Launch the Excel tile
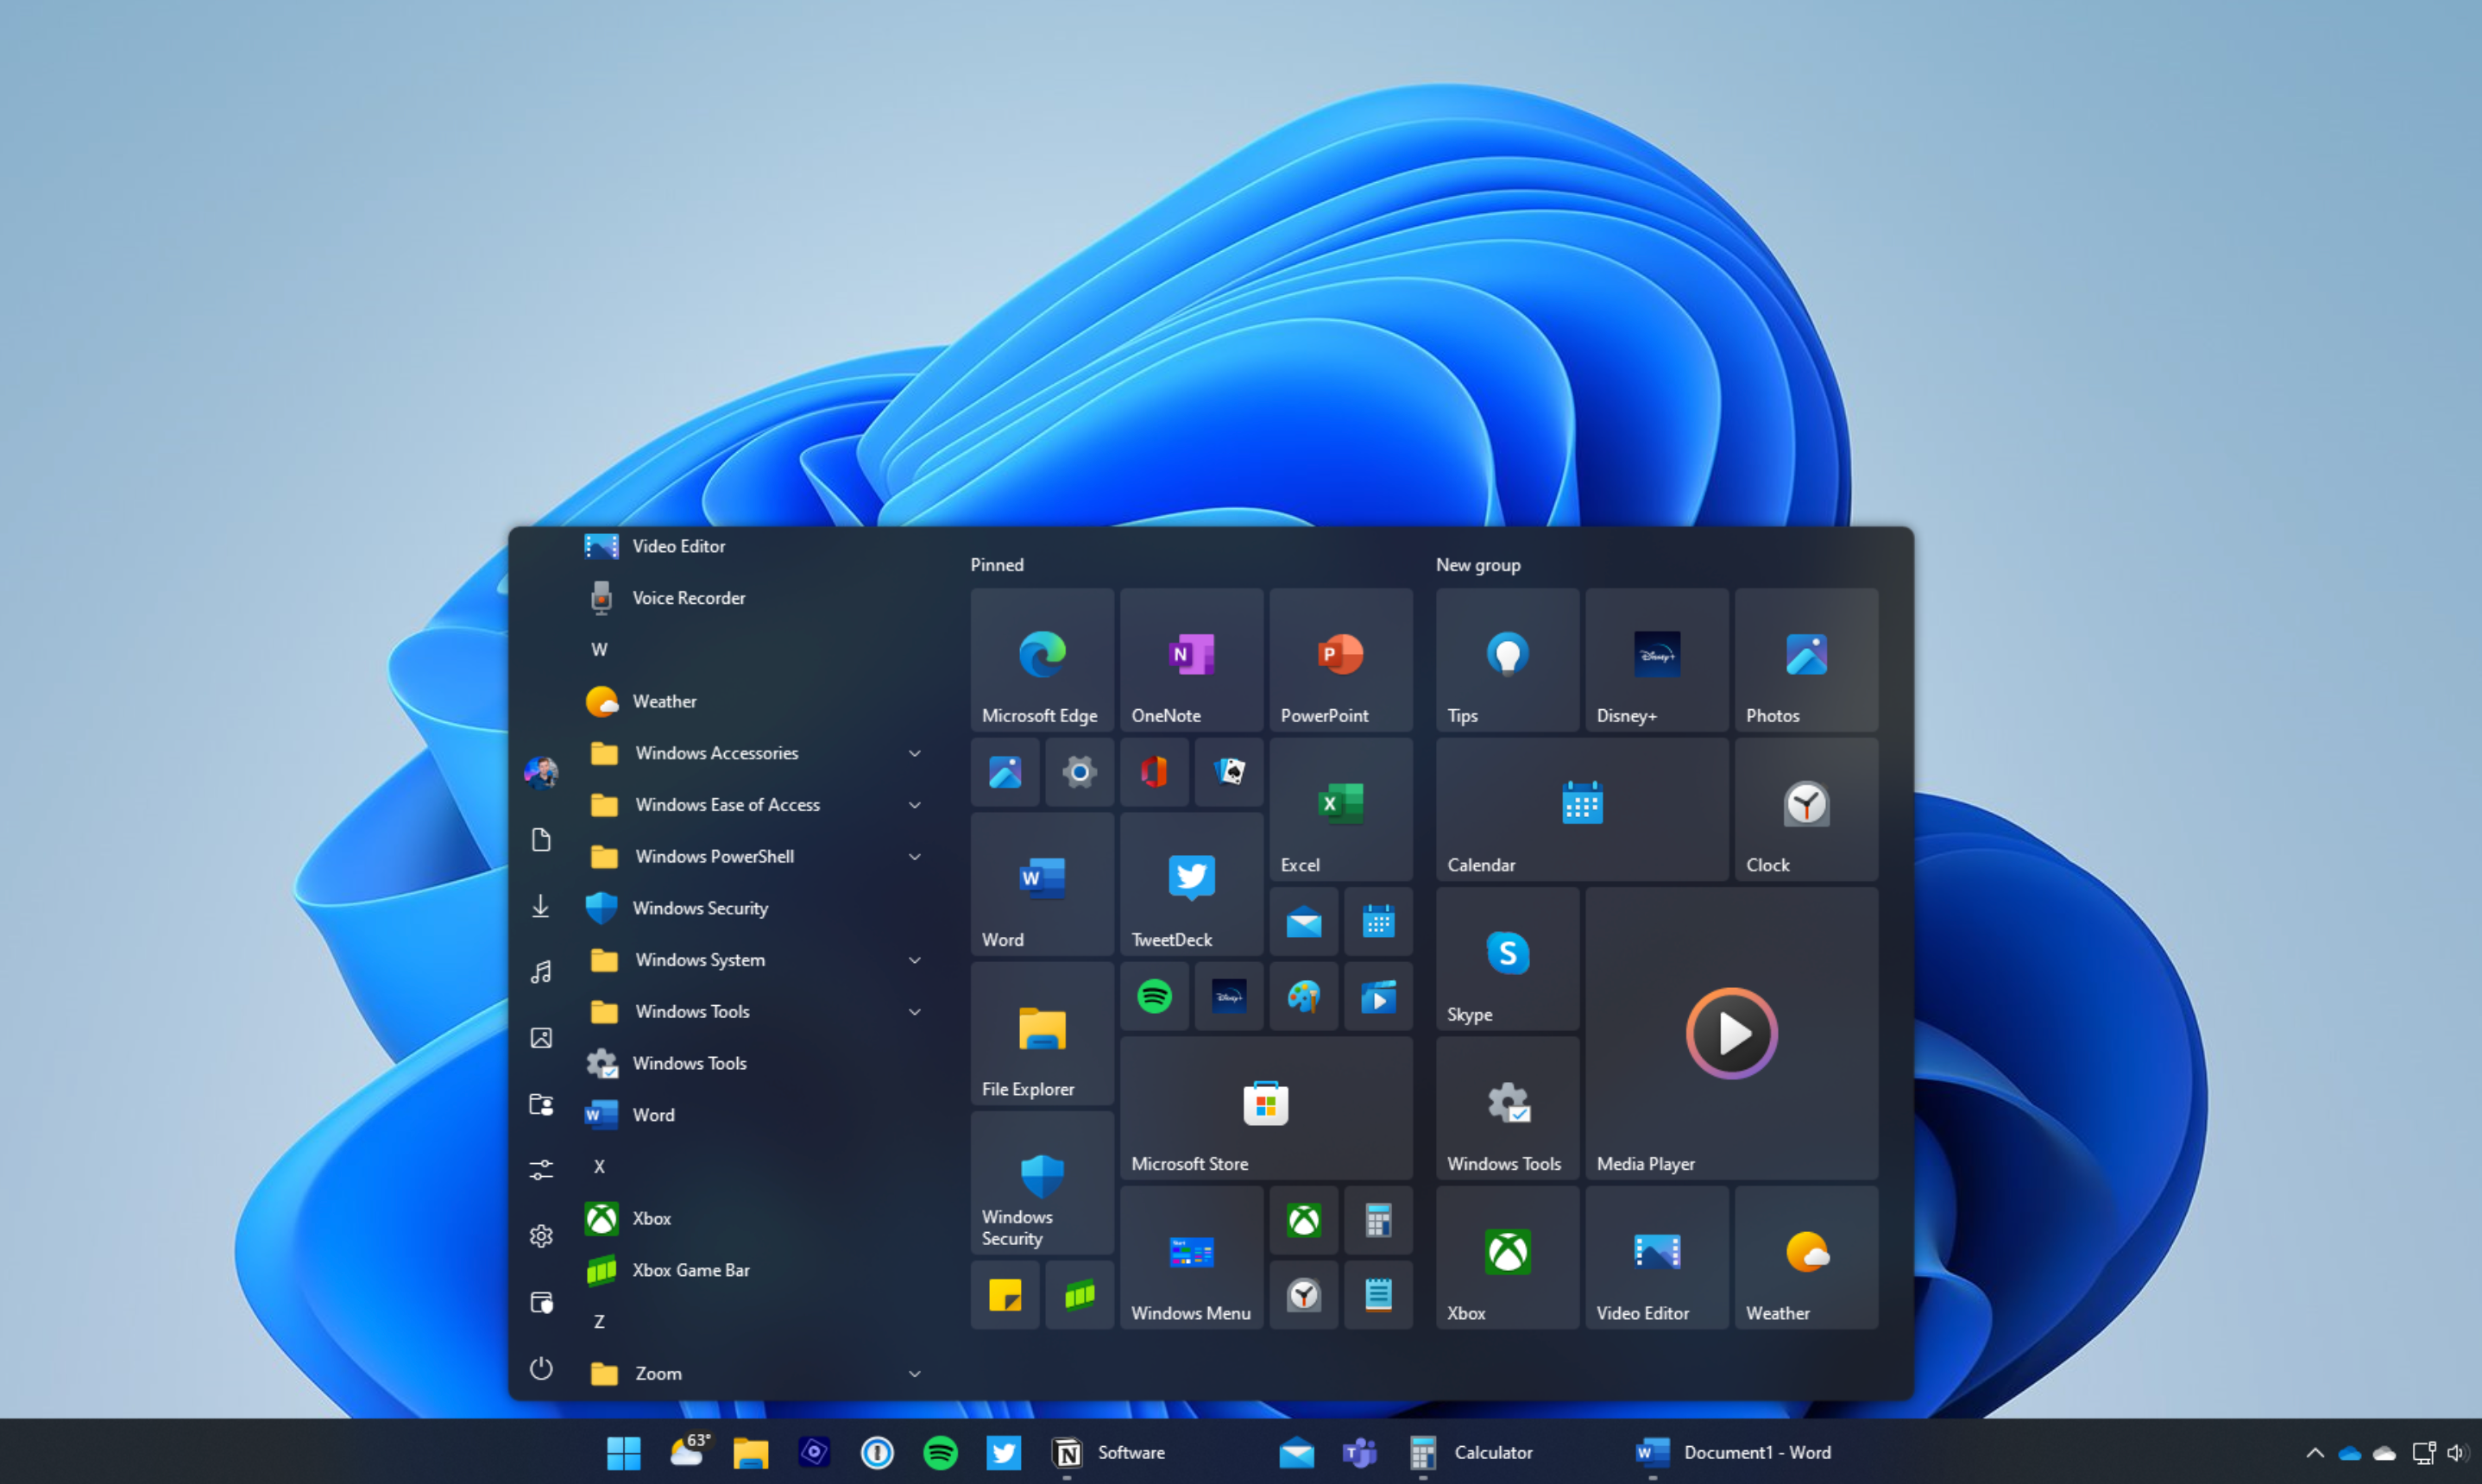 pos(1340,809)
